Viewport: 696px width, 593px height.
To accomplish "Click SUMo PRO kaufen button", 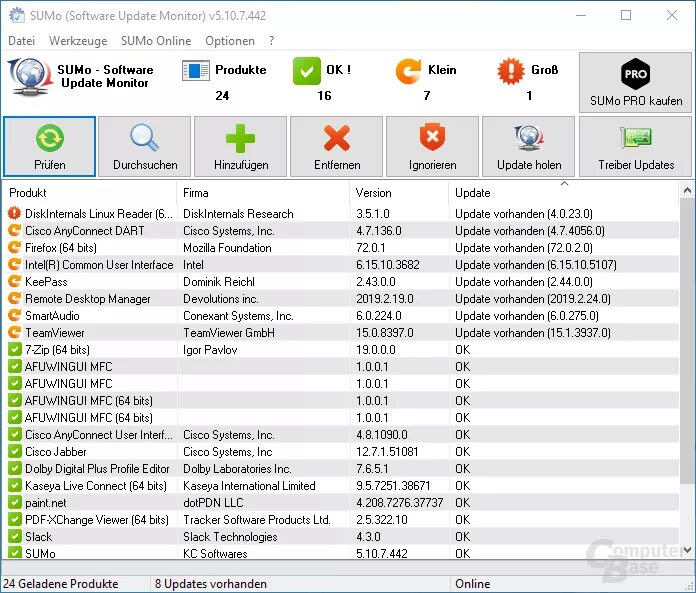I will tap(636, 83).
